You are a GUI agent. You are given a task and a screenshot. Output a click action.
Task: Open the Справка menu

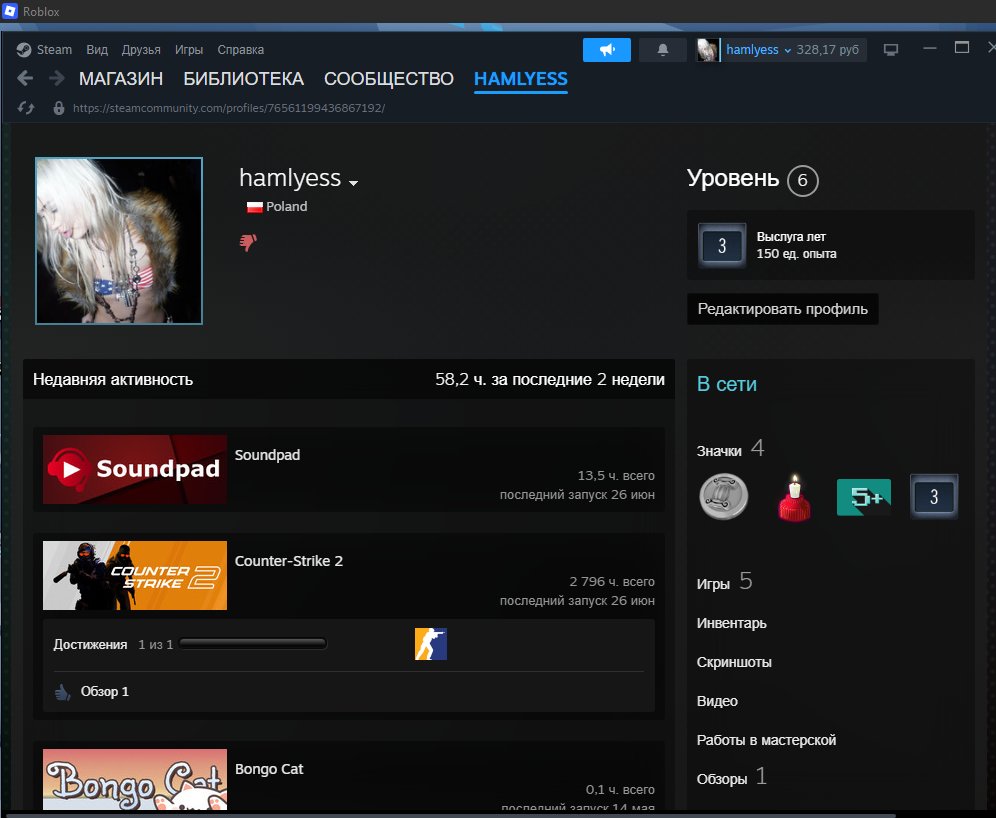coord(241,50)
